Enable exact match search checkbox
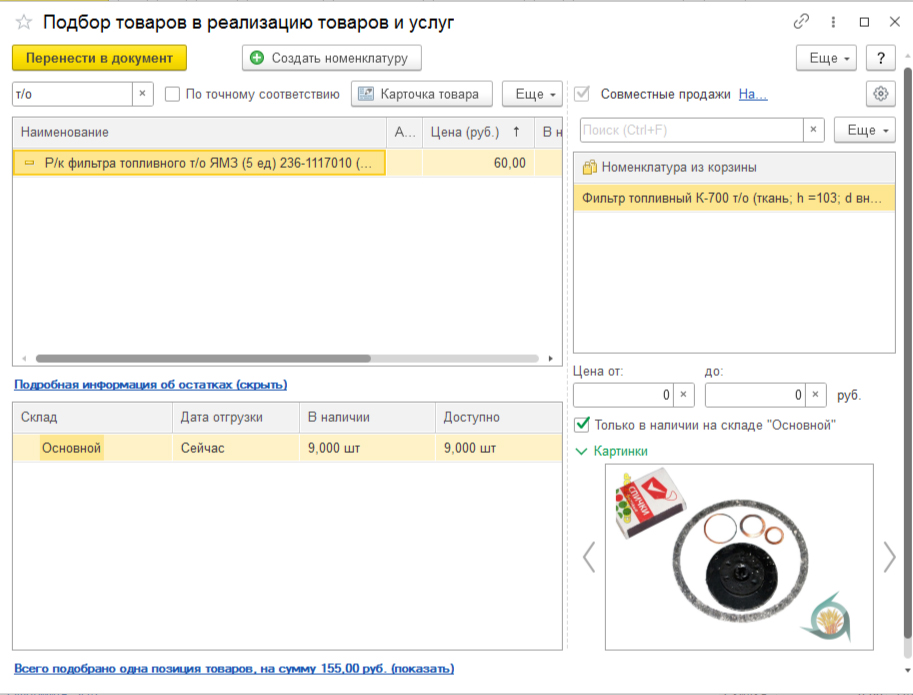This screenshot has width=913, height=695. [x=173, y=94]
